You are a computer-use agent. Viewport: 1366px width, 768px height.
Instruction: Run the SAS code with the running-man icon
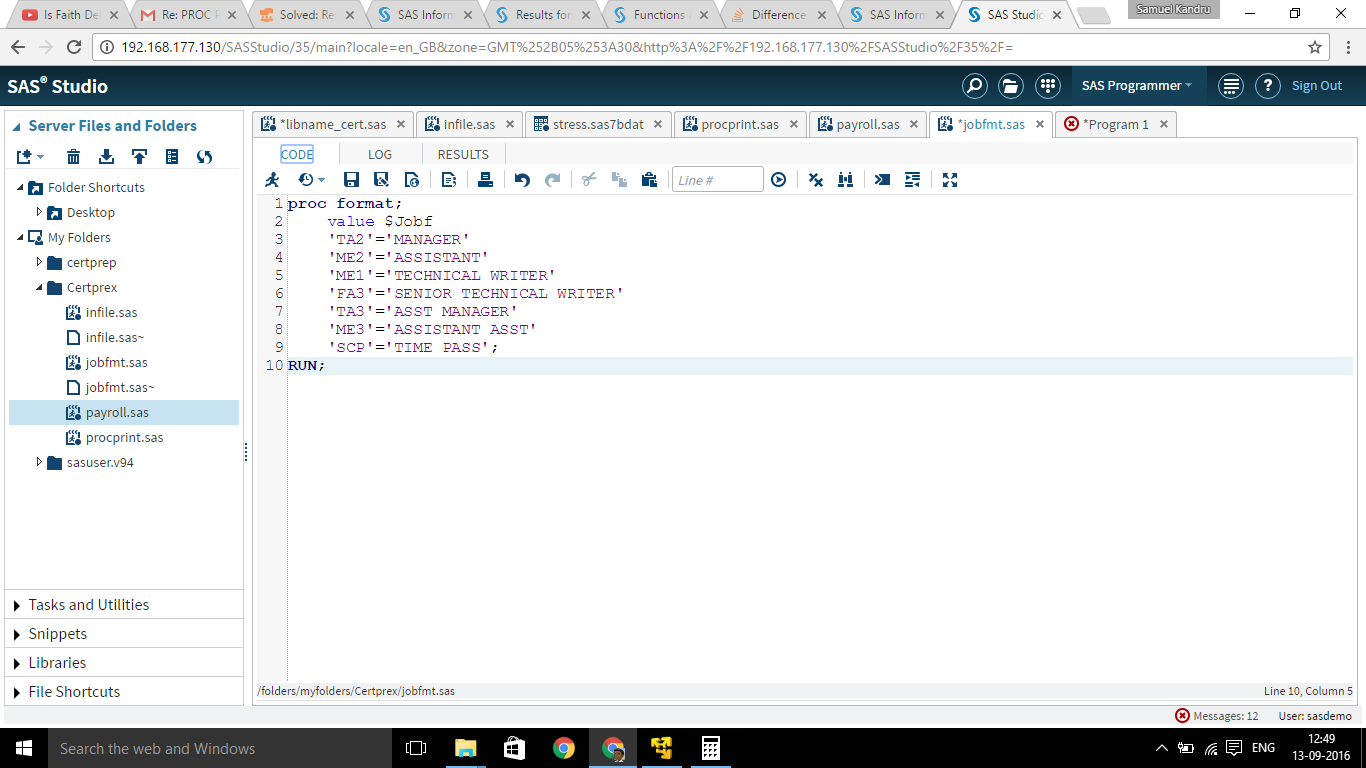[x=272, y=180]
